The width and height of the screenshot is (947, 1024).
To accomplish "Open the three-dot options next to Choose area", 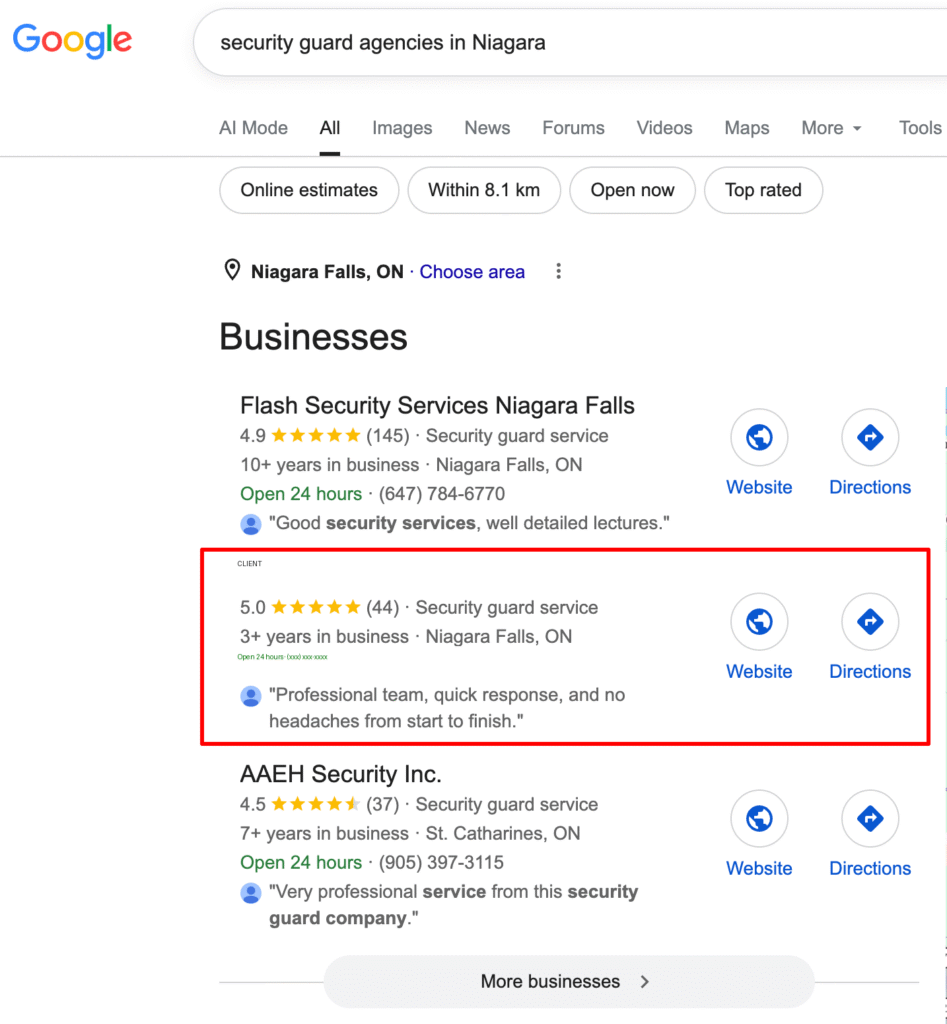I will [x=558, y=271].
